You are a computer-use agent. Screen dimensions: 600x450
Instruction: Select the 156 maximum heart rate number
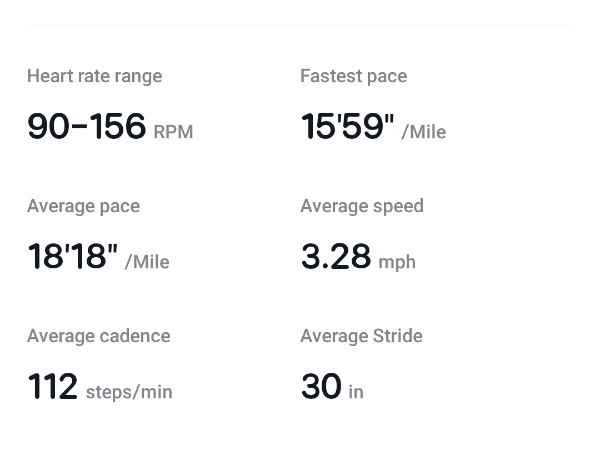pyautogui.click(x=118, y=127)
